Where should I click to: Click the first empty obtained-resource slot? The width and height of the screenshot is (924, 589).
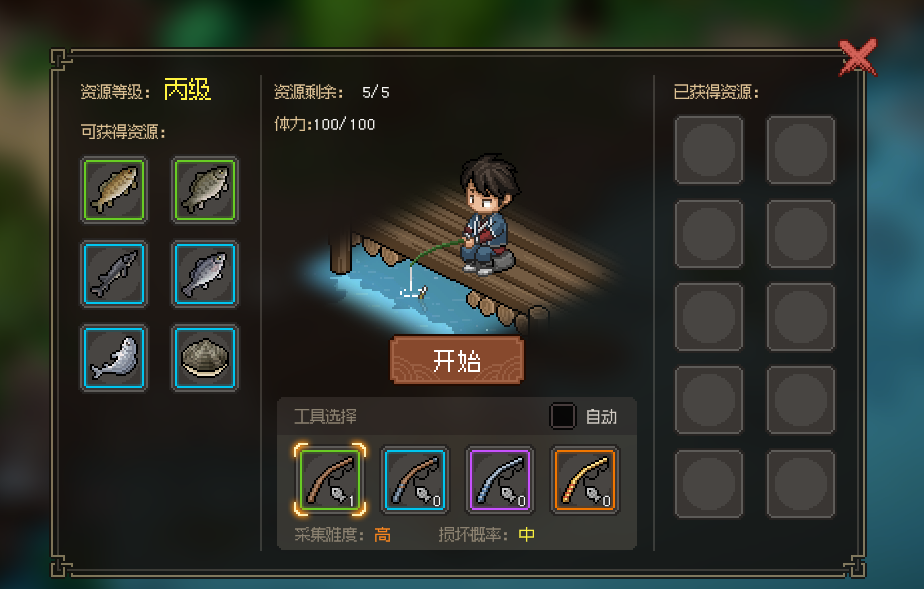(x=709, y=150)
